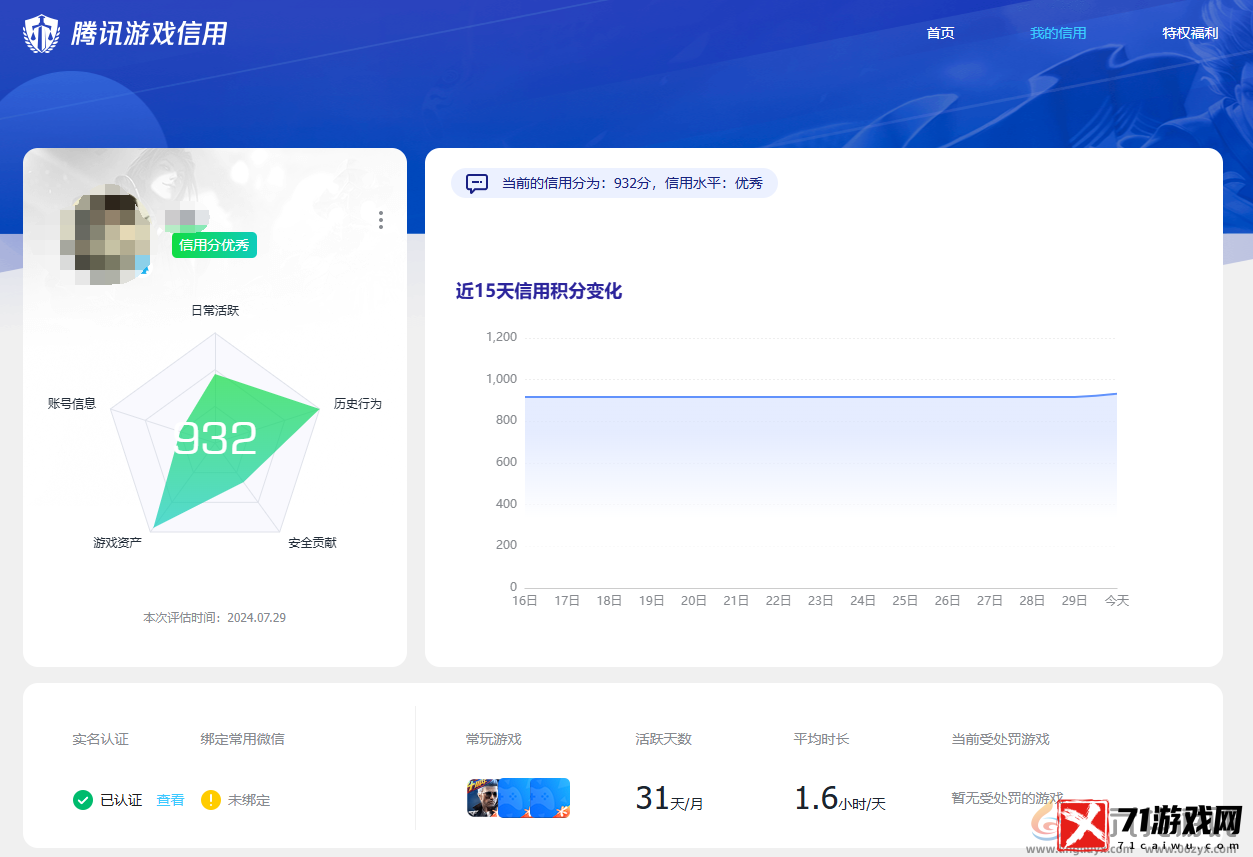This screenshot has width=1253, height=857.
Task: Click the 1.6小时/天 value
Action: (x=840, y=798)
